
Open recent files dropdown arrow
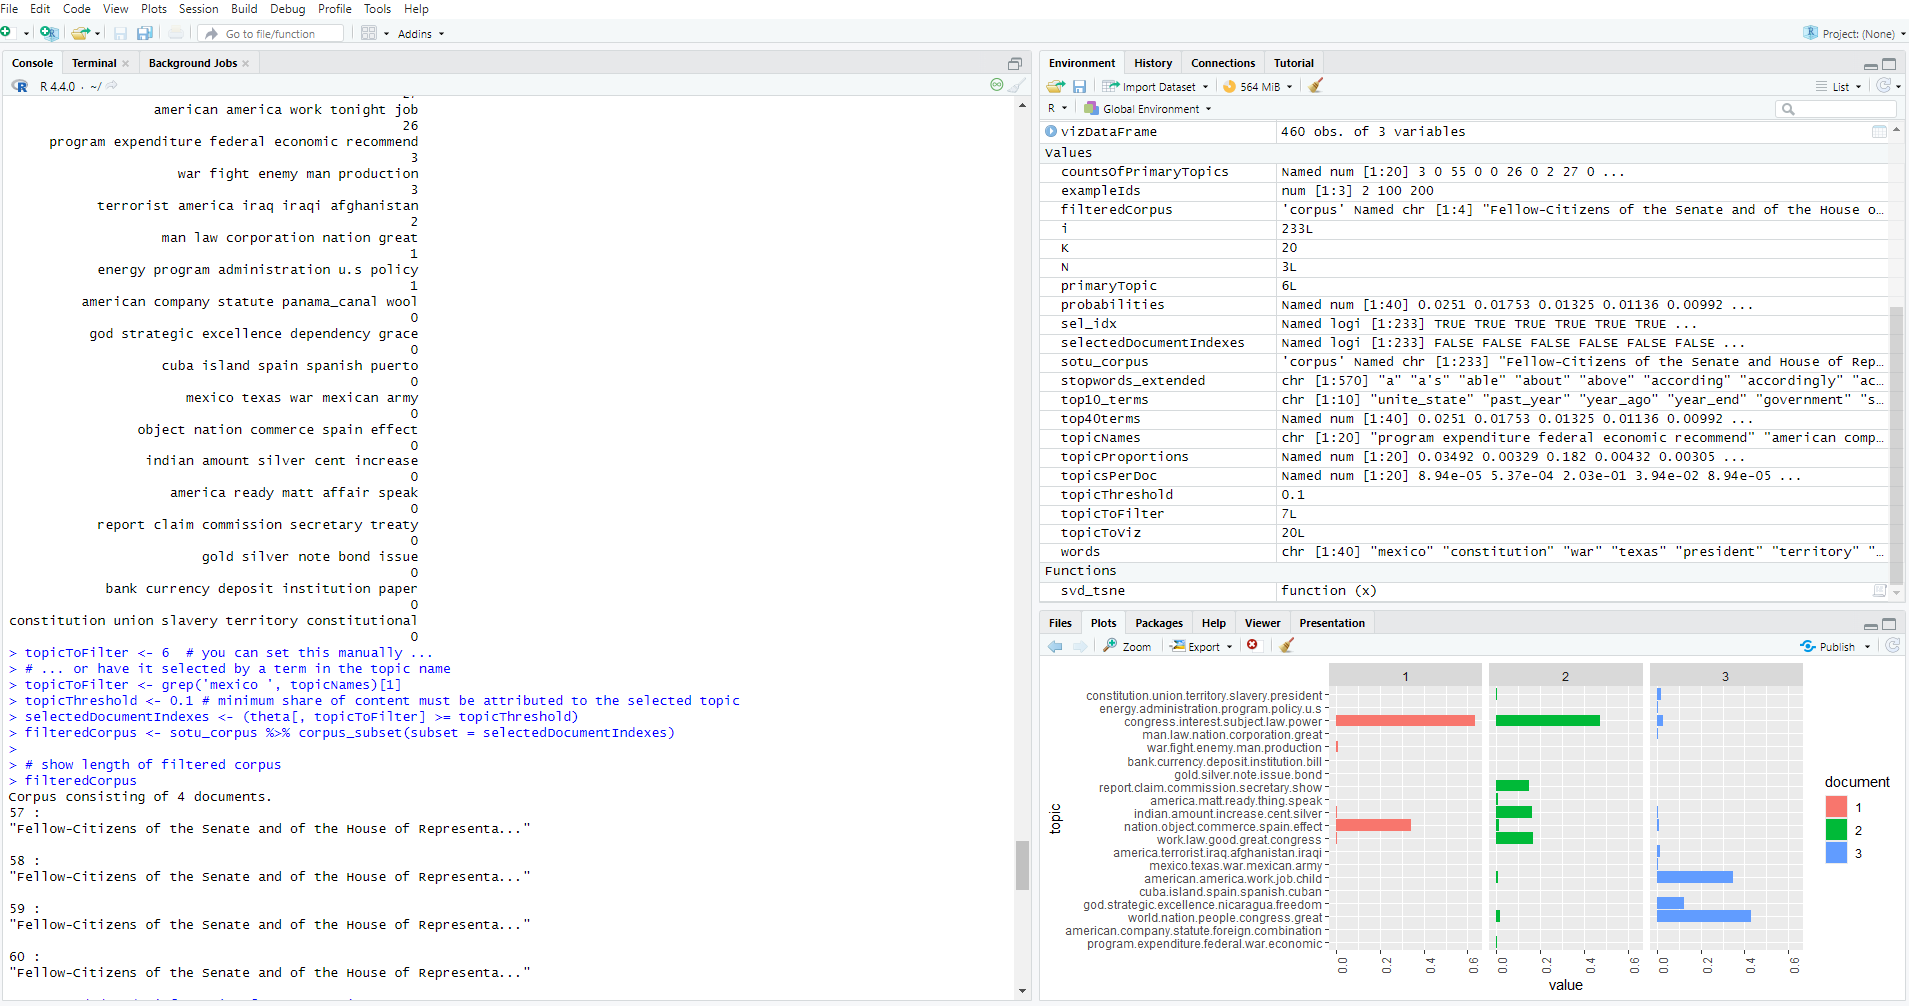pyautogui.click(x=98, y=34)
